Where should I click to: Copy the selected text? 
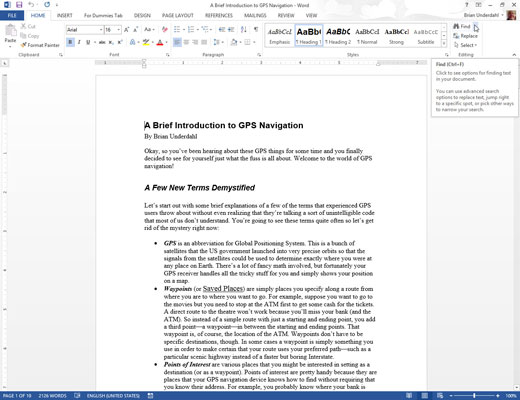tap(30, 36)
